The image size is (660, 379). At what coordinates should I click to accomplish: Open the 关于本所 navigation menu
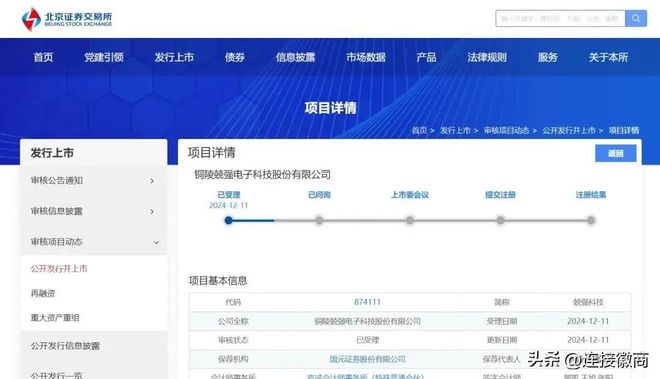point(608,57)
